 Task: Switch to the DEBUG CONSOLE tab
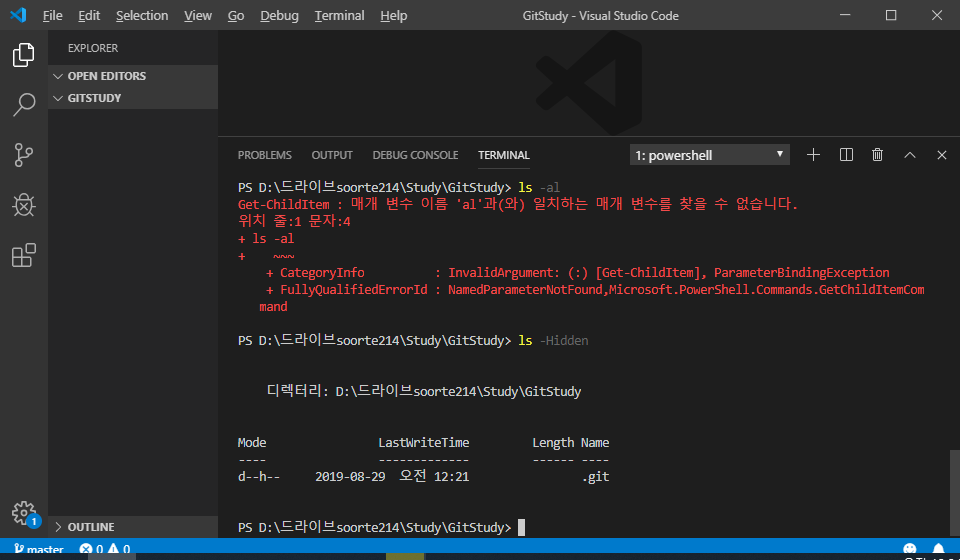pos(415,155)
